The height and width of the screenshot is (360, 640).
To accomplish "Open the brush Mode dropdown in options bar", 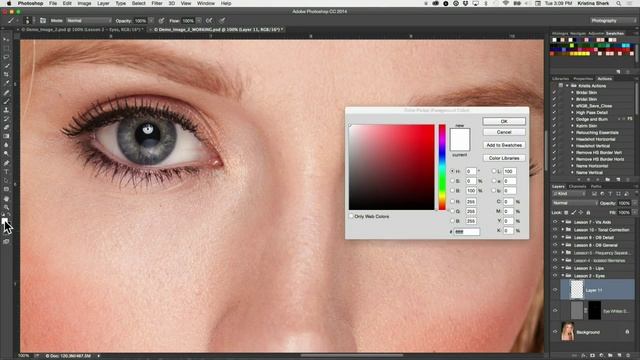I will (89, 20).
